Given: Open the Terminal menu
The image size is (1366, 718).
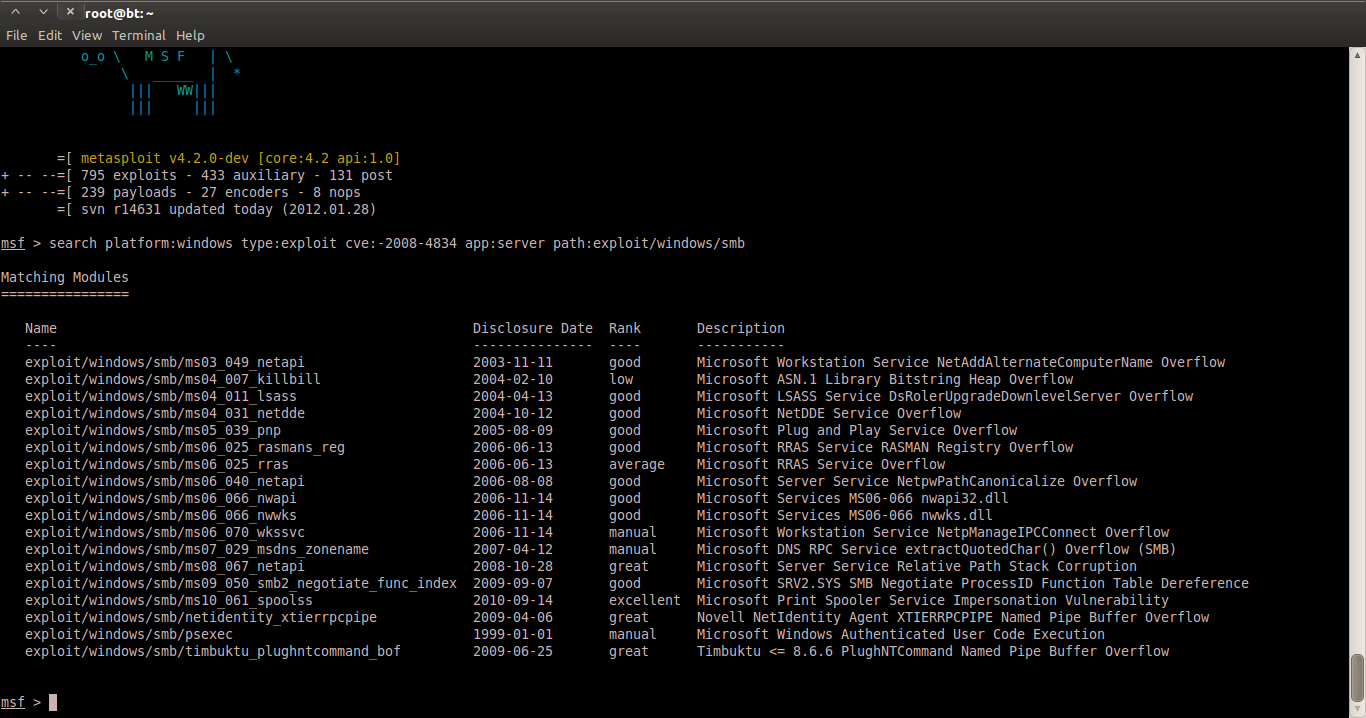Looking at the screenshot, I should (139, 35).
